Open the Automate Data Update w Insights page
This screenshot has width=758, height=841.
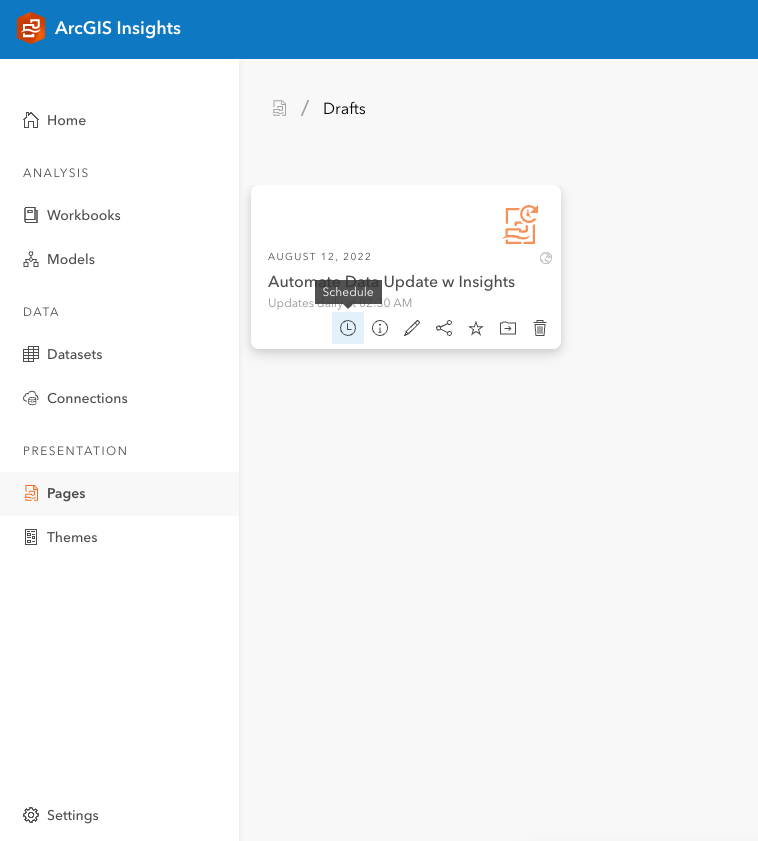[x=392, y=281]
